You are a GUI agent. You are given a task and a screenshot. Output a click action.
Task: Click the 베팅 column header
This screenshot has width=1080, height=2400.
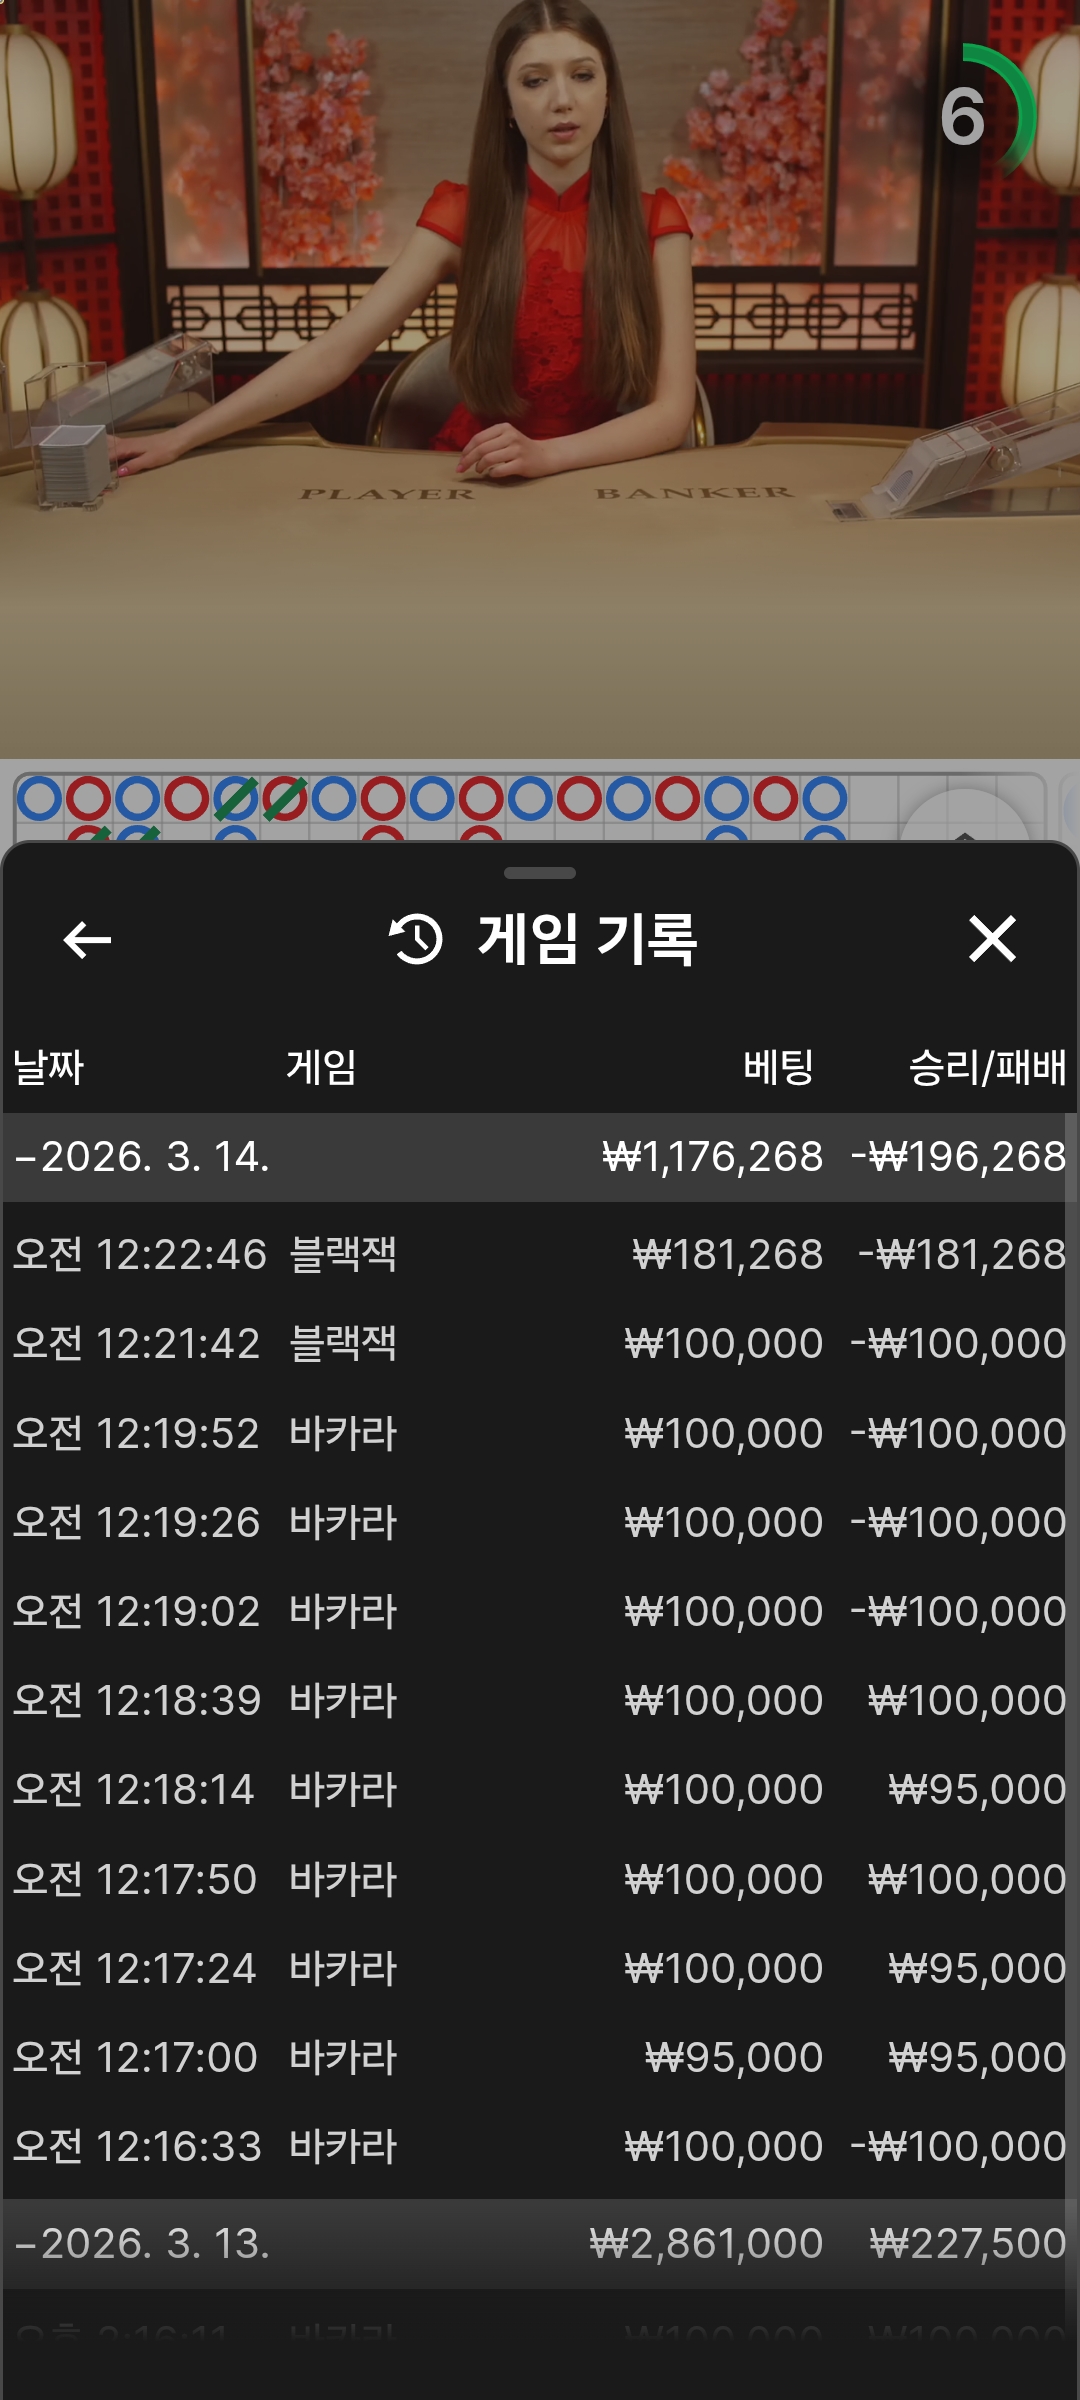(778, 1067)
